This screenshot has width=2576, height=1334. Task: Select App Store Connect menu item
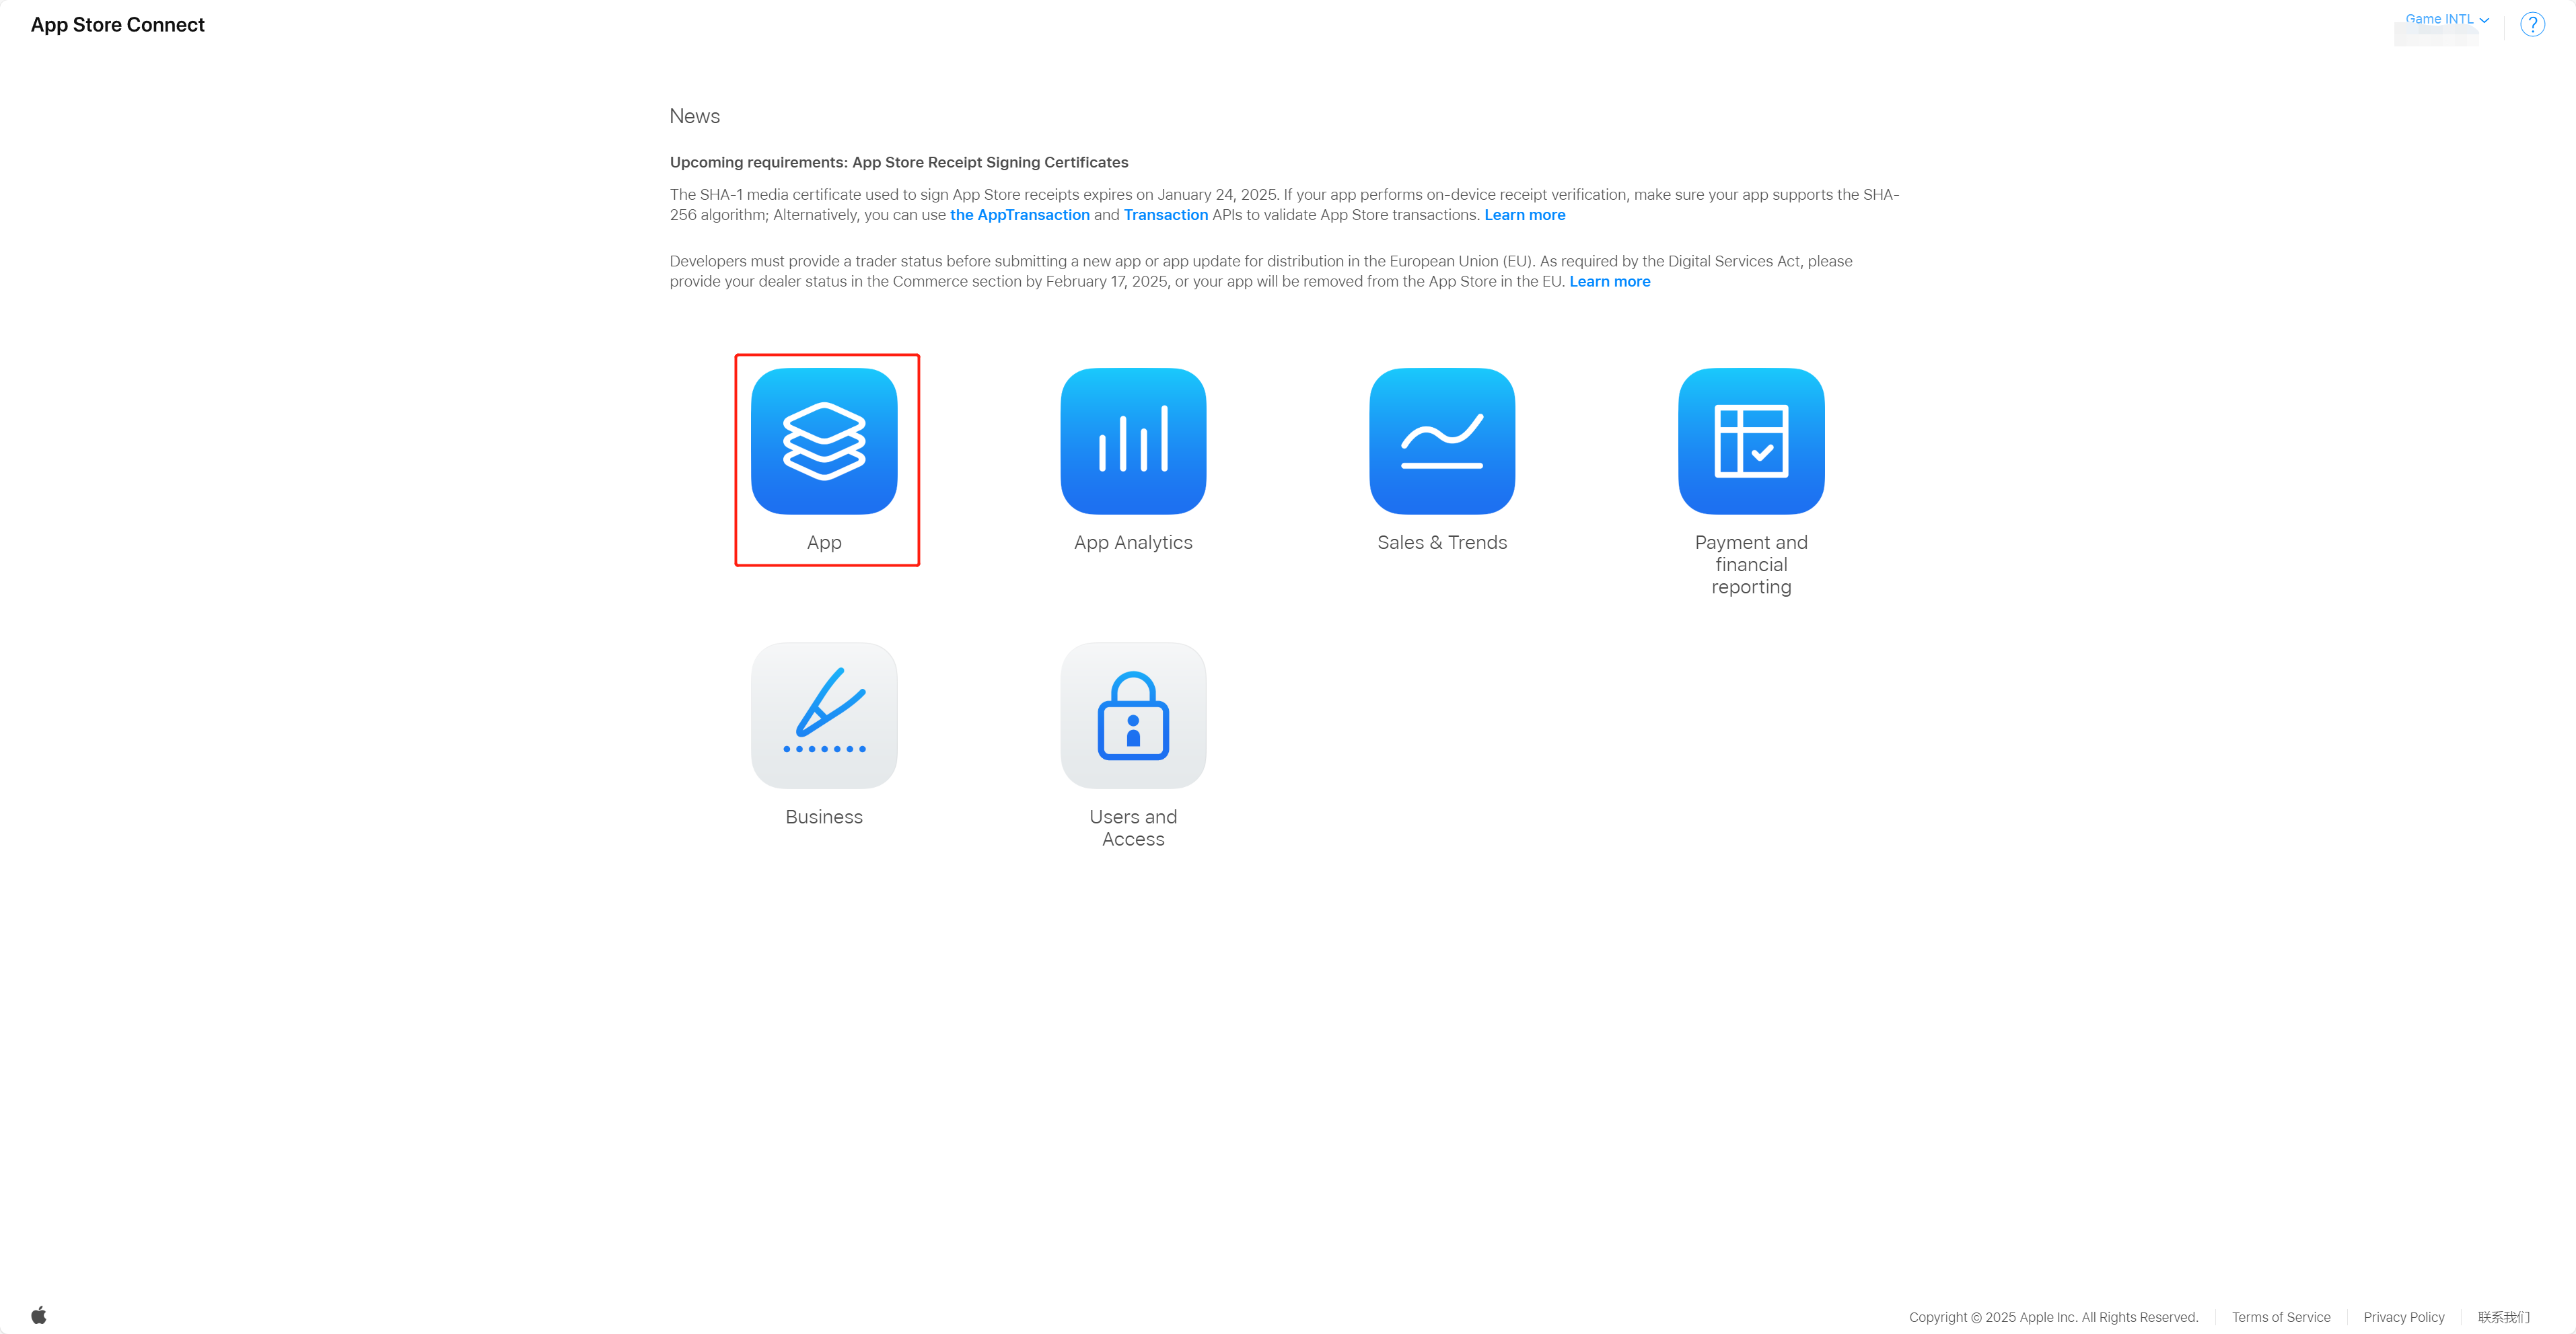[x=119, y=24]
